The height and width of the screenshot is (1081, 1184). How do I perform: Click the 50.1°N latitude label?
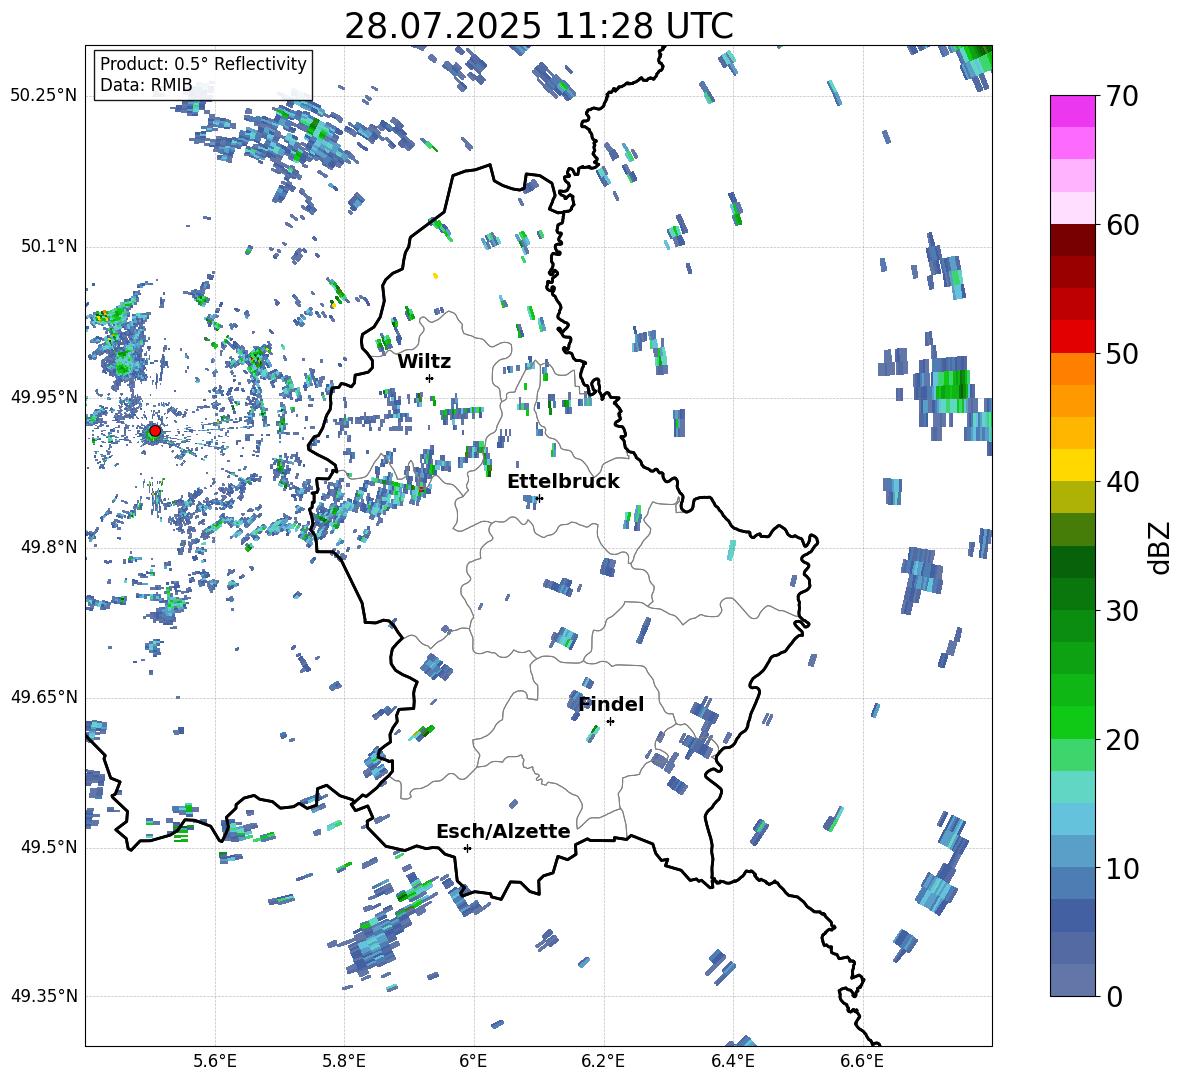49,246
